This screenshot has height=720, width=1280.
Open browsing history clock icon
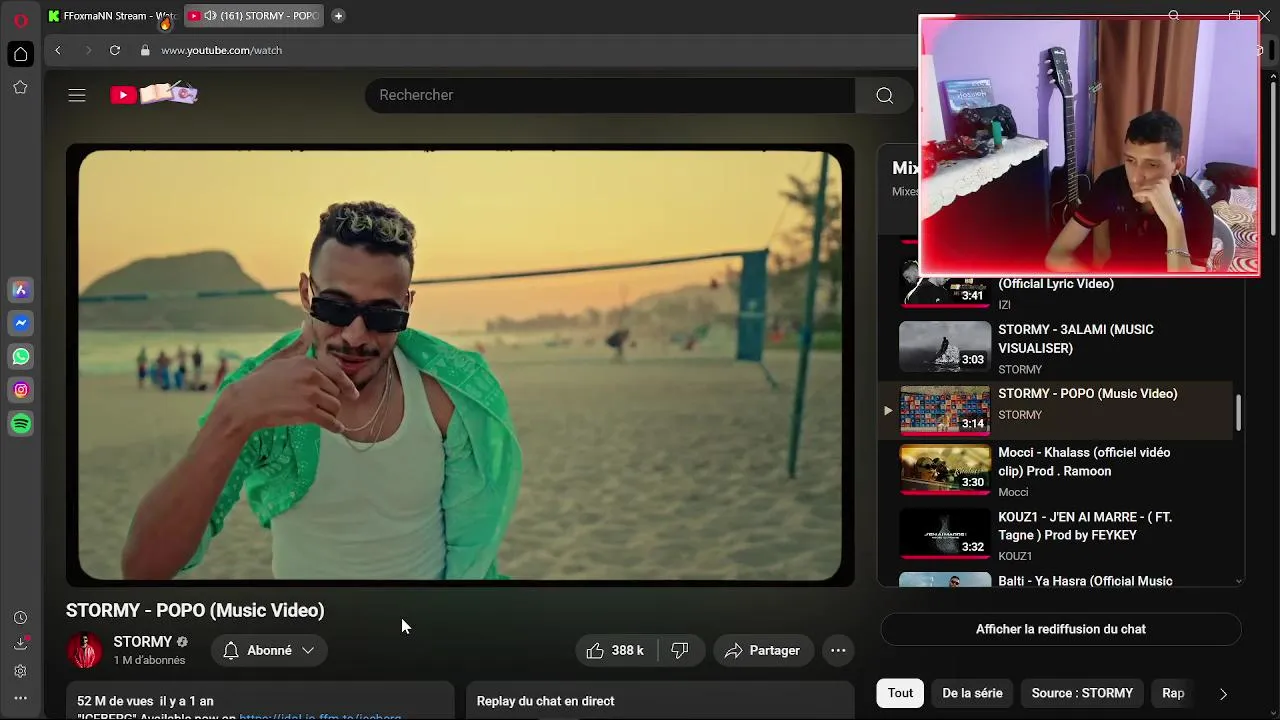(x=20, y=618)
